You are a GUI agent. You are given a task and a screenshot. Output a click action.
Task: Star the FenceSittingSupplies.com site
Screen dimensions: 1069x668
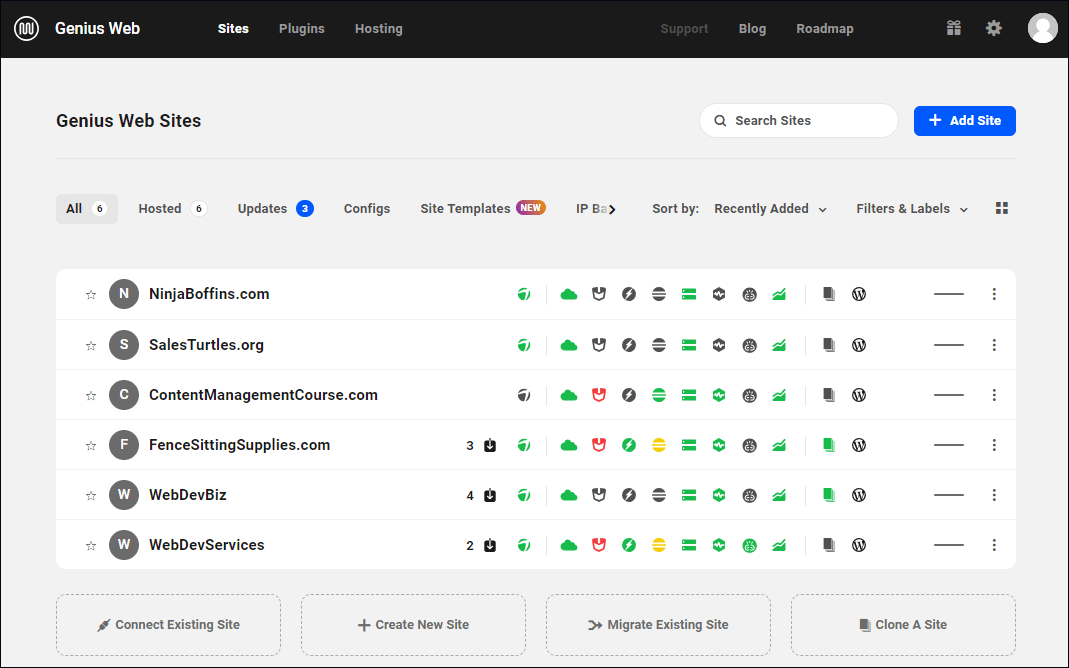(91, 446)
